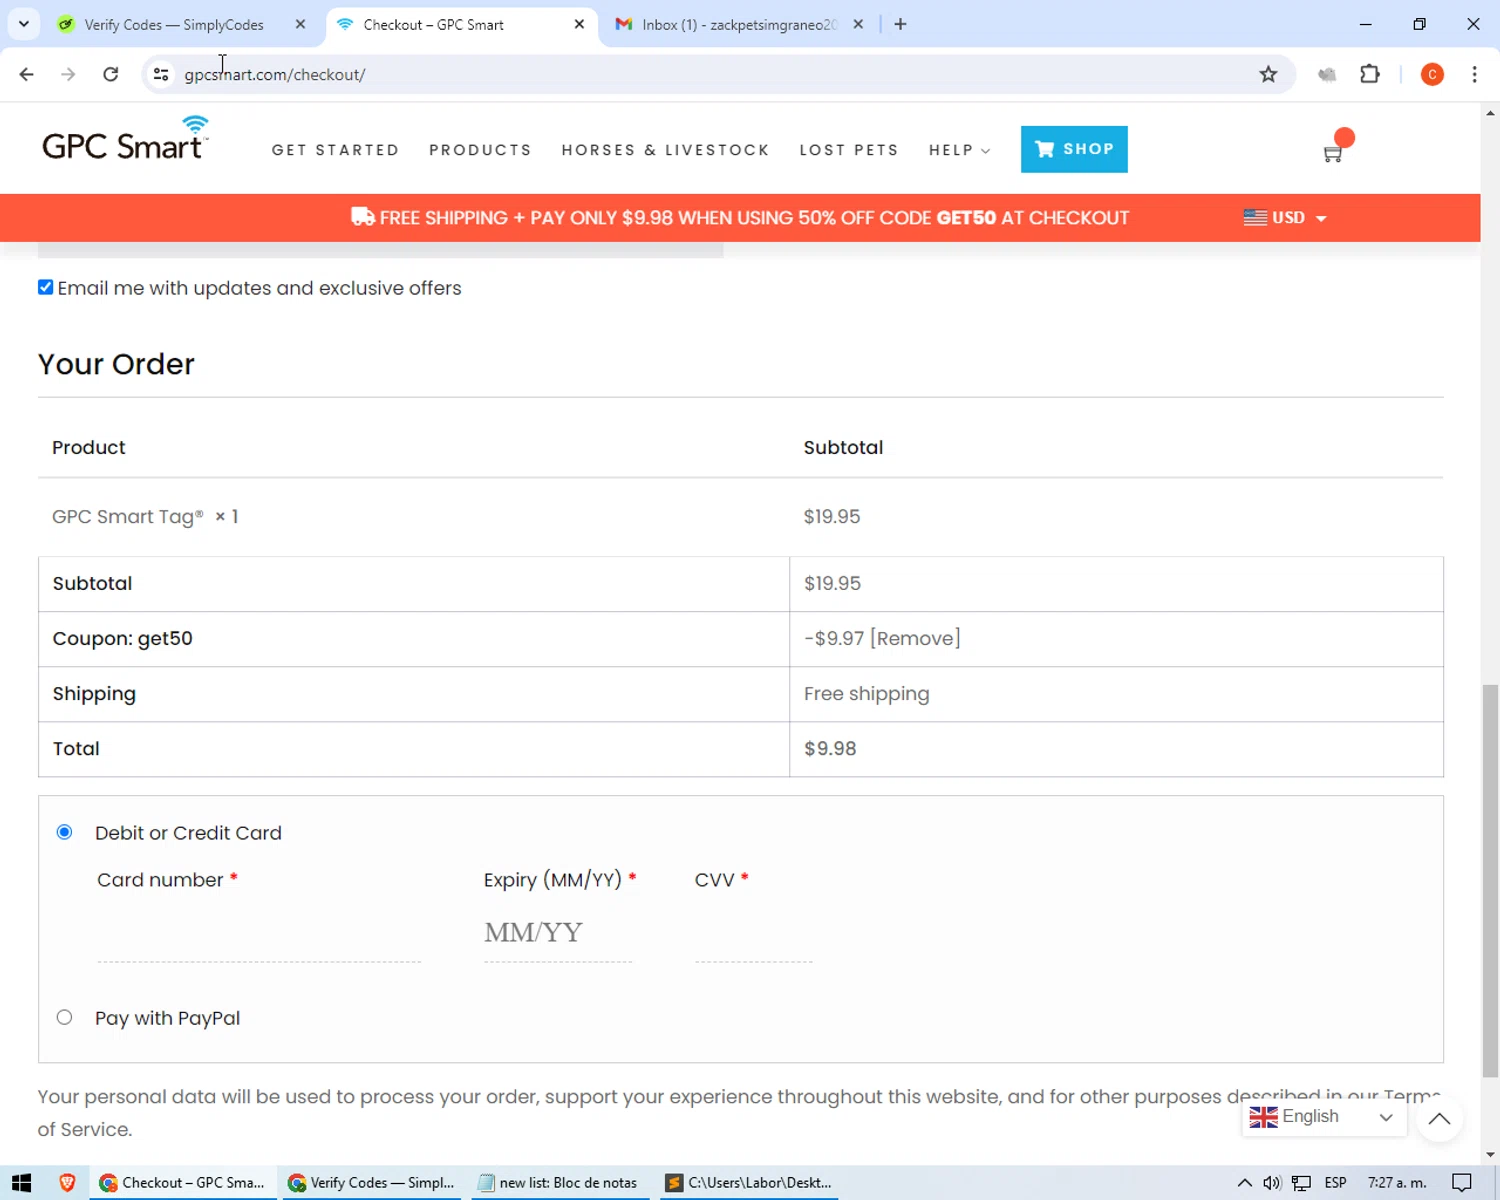This screenshot has width=1500, height=1200.
Task: Click the Free shipping value cell
Action: [x=866, y=694]
